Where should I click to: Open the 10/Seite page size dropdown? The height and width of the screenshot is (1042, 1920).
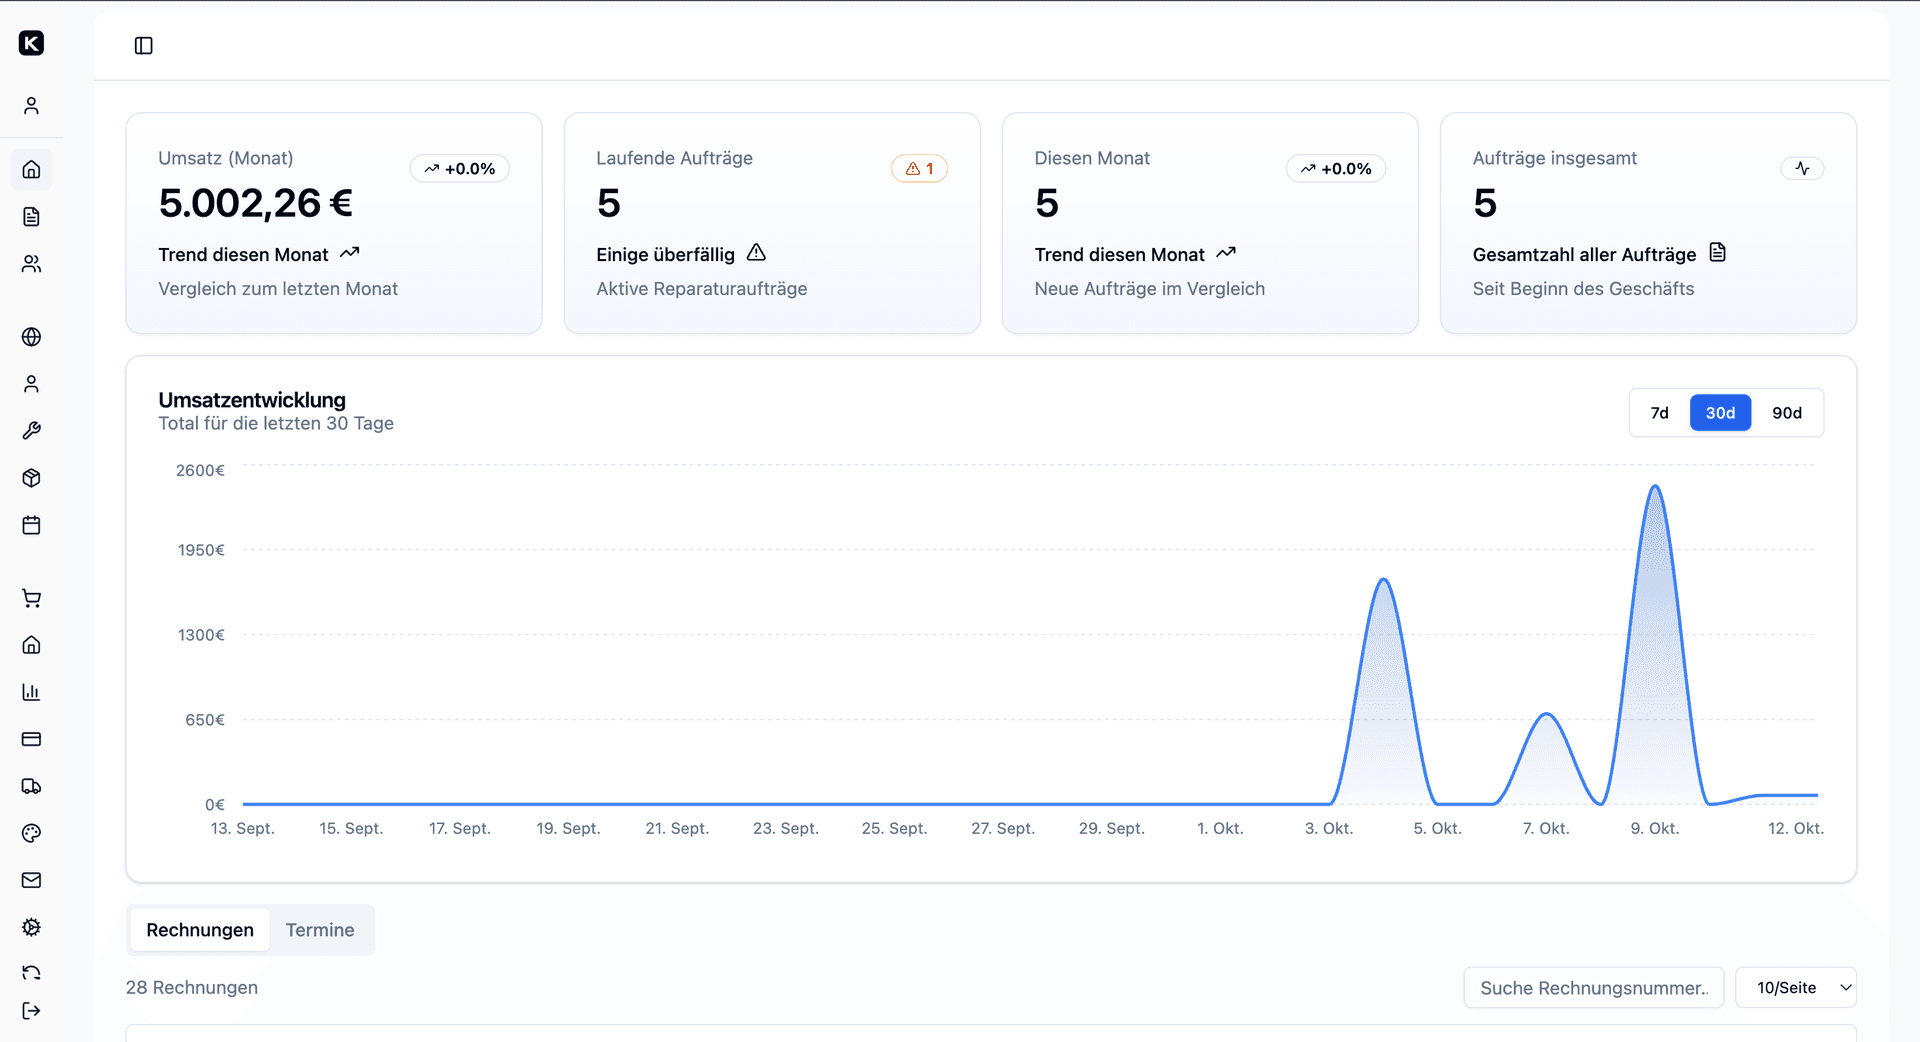click(1796, 987)
